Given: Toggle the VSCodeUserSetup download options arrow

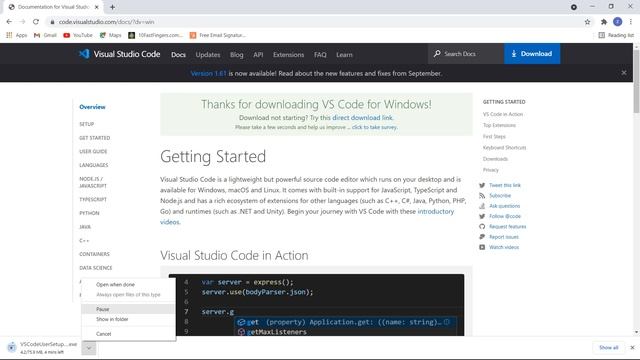Looking at the screenshot, I should tap(89, 348).
